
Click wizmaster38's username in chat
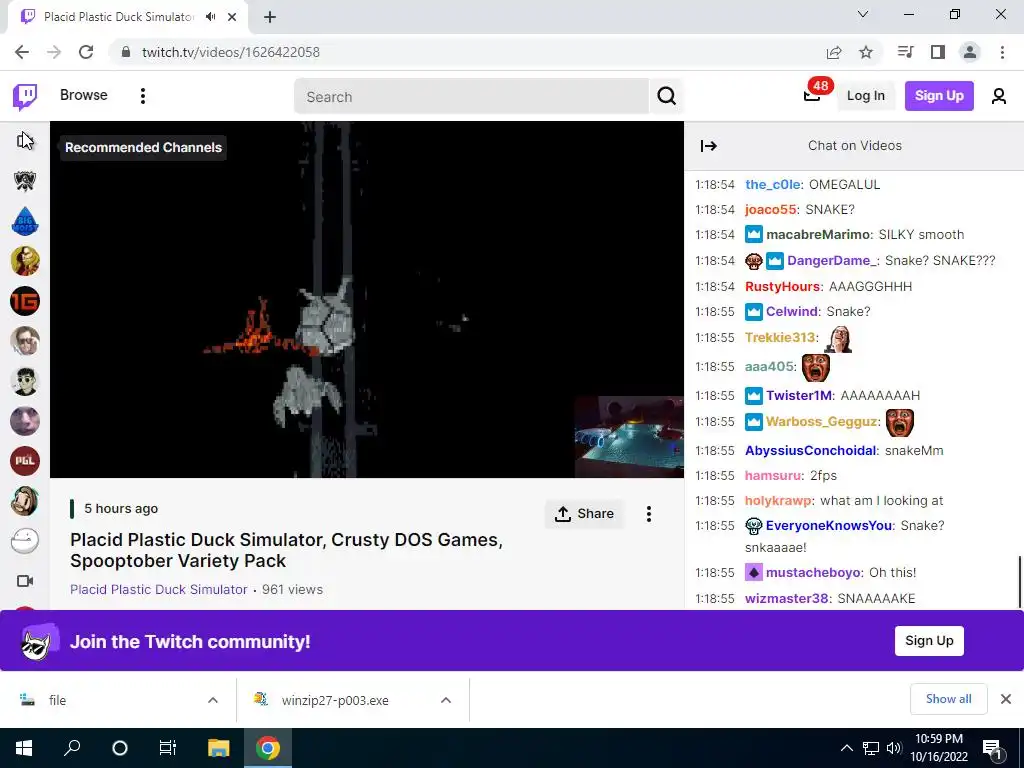pos(786,598)
